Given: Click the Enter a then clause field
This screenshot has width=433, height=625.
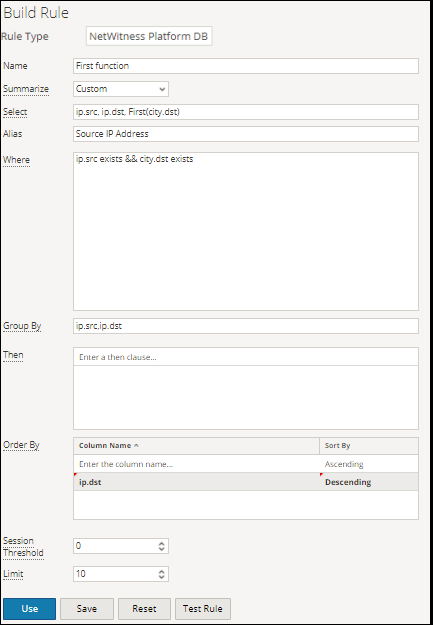Looking at the screenshot, I should click(246, 357).
